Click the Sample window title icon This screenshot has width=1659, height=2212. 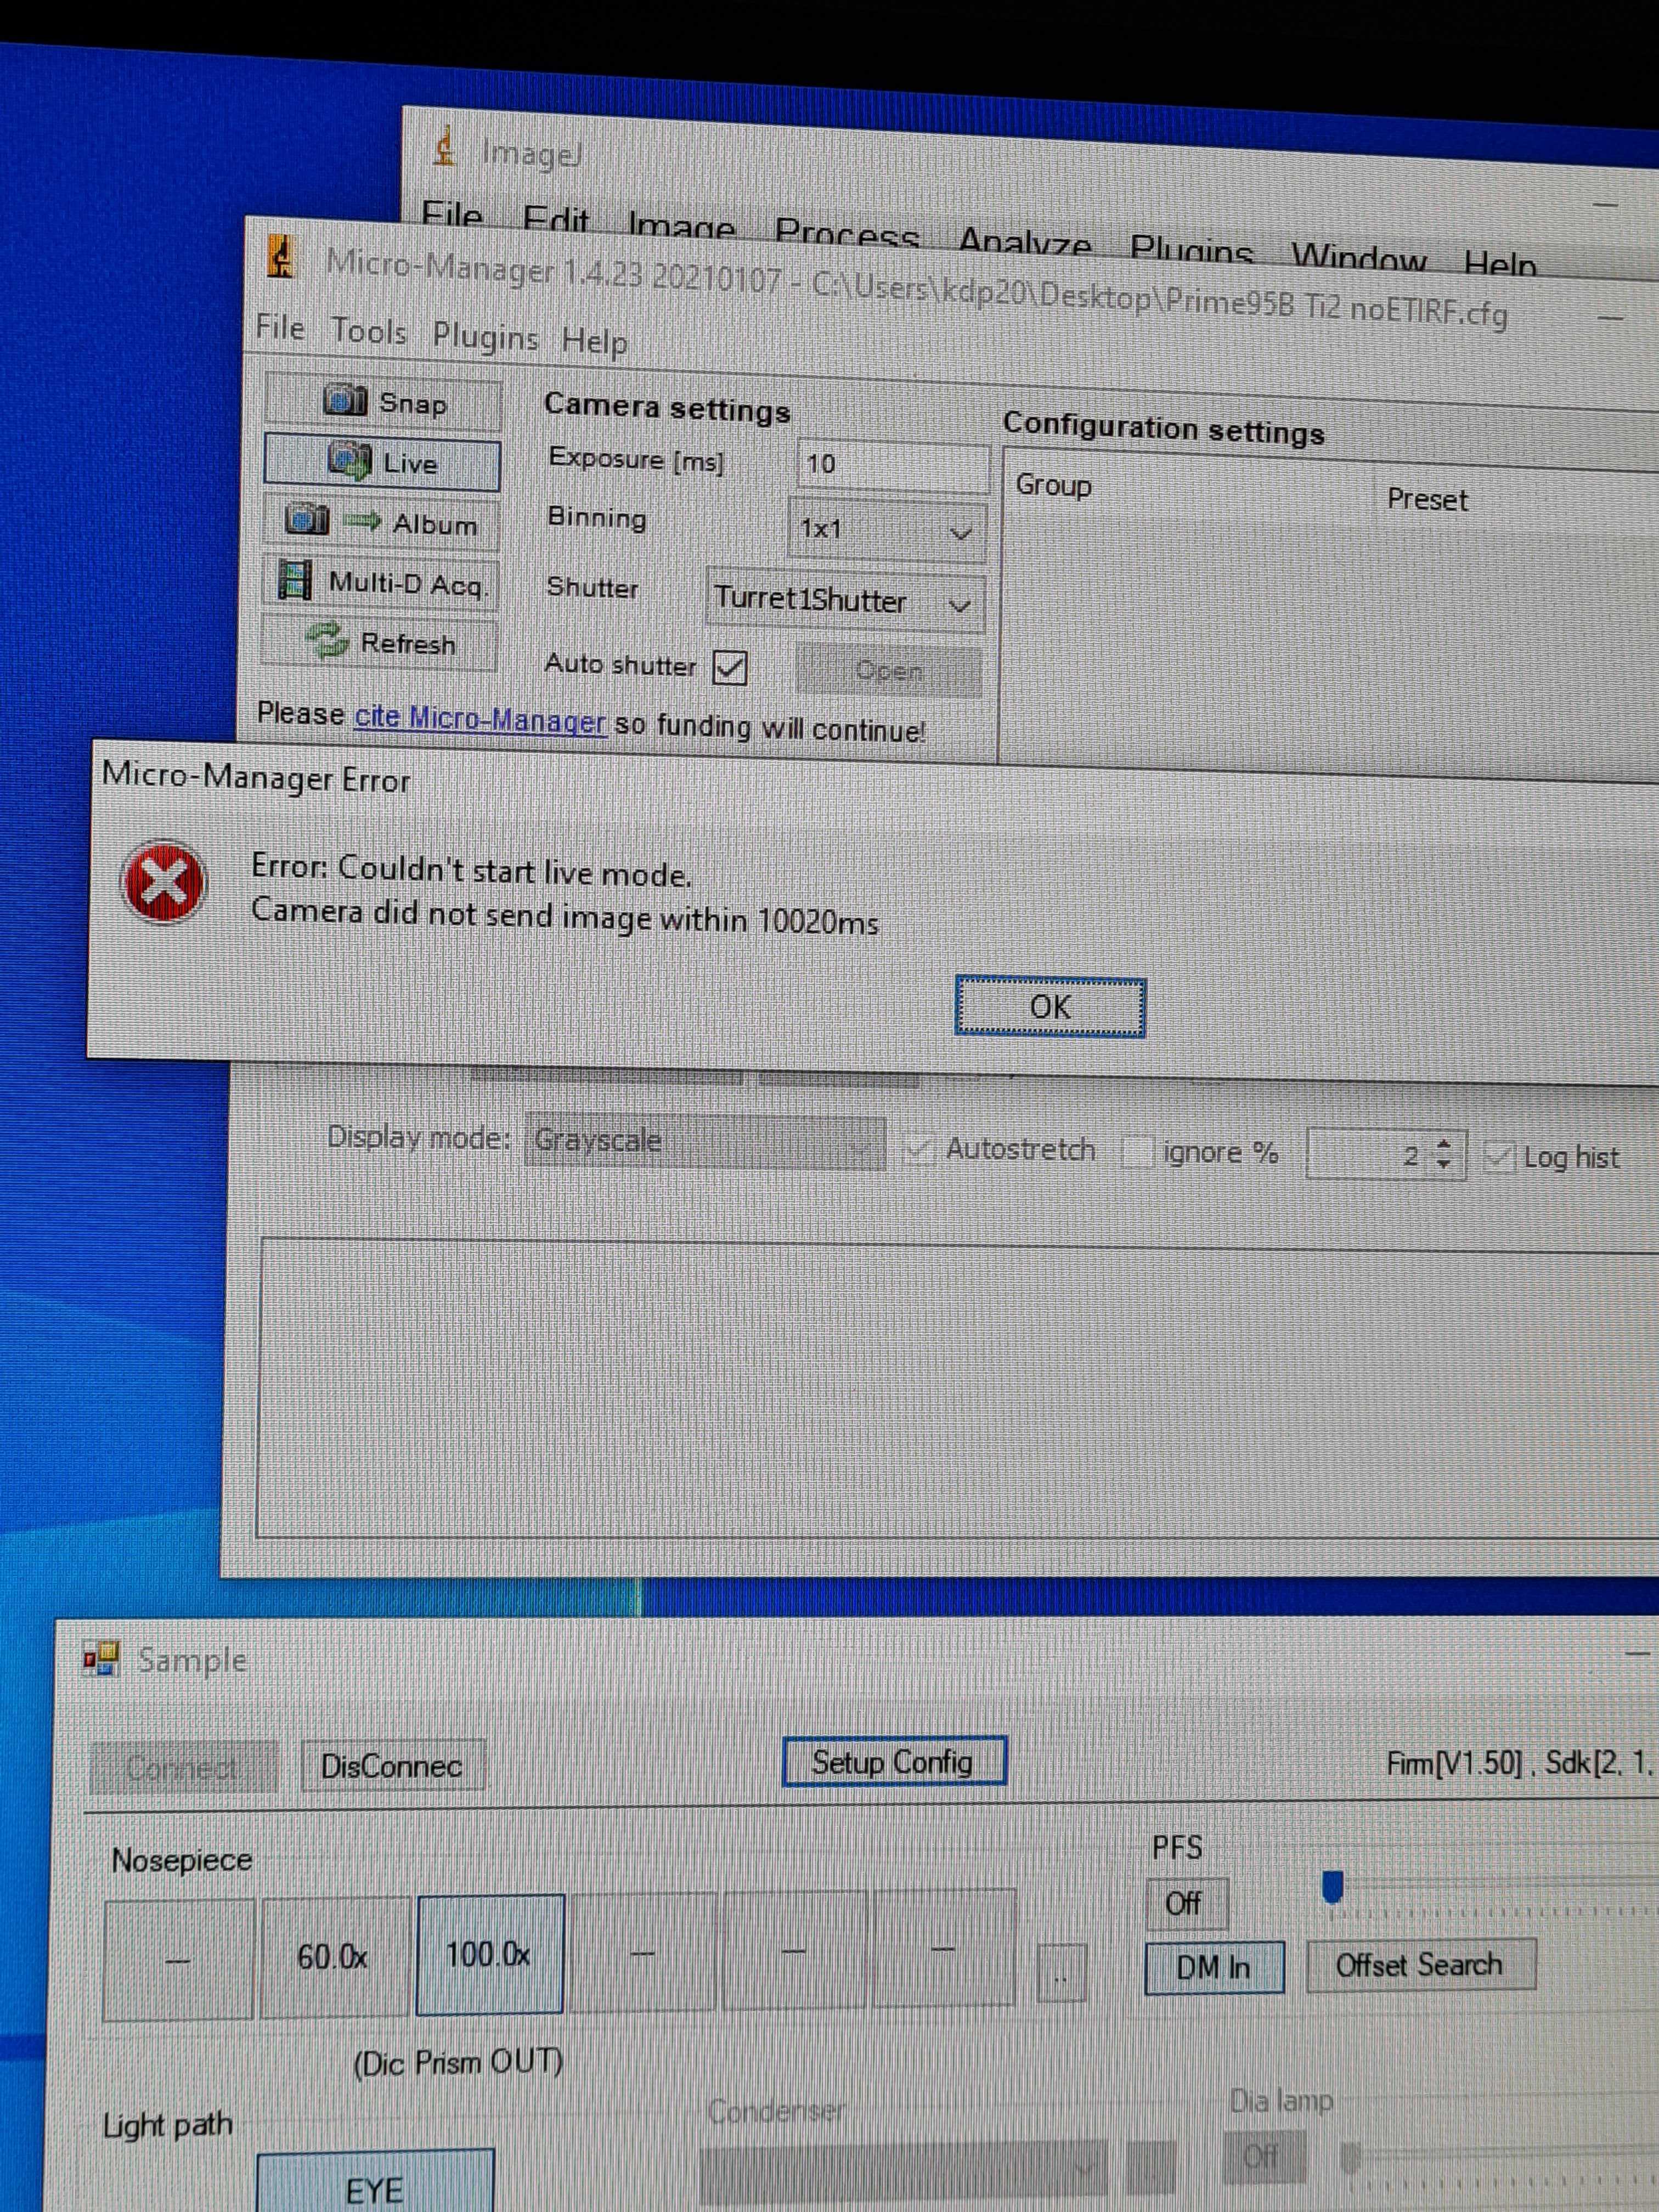(101, 1659)
